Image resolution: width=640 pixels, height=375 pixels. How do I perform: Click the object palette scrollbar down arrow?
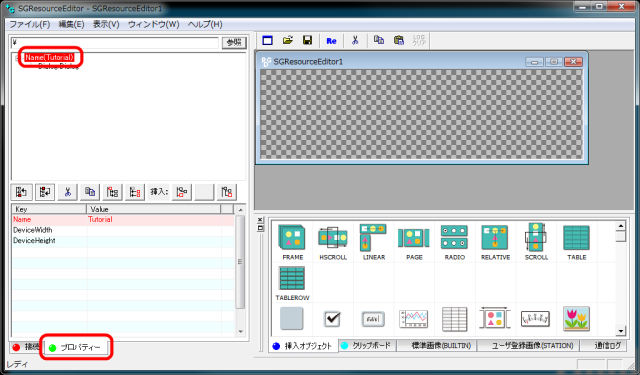(x=620, y=331)
